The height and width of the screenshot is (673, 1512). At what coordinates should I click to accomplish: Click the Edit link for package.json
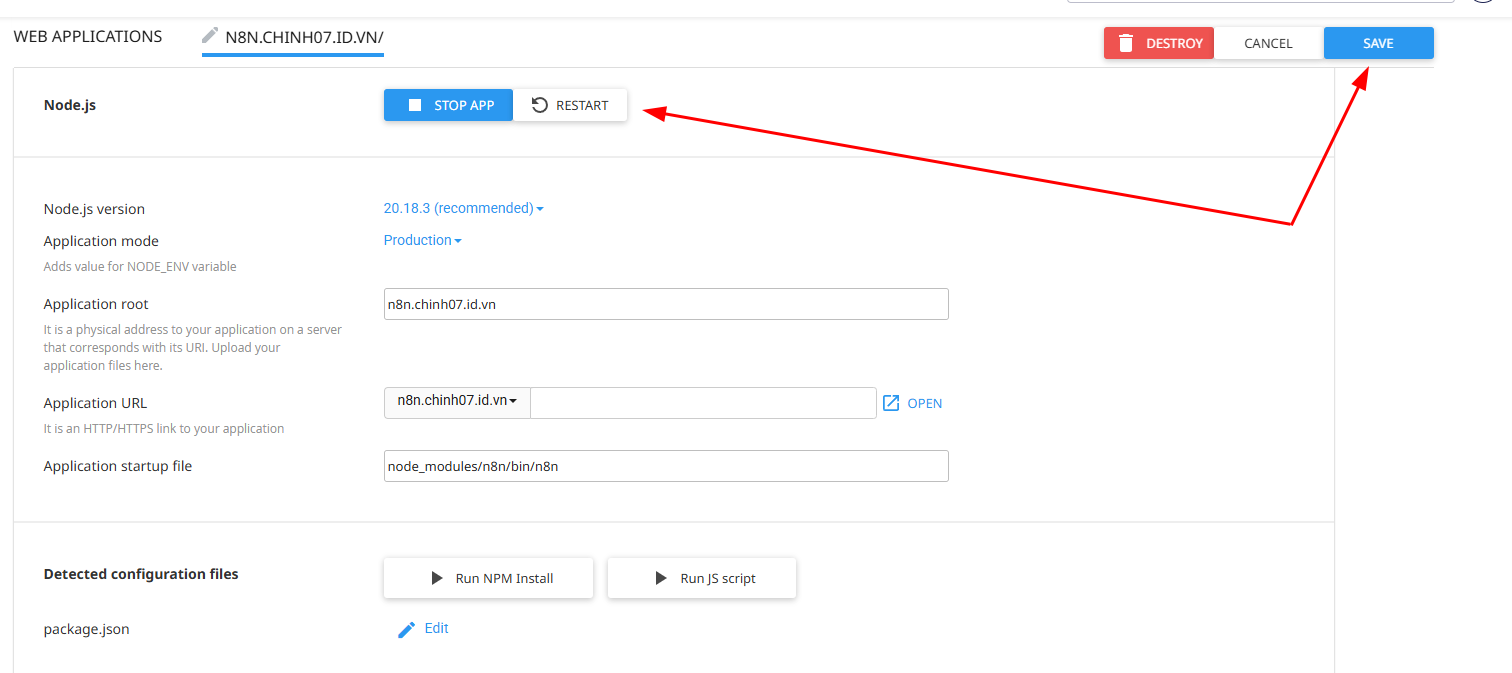coord(436,628)
